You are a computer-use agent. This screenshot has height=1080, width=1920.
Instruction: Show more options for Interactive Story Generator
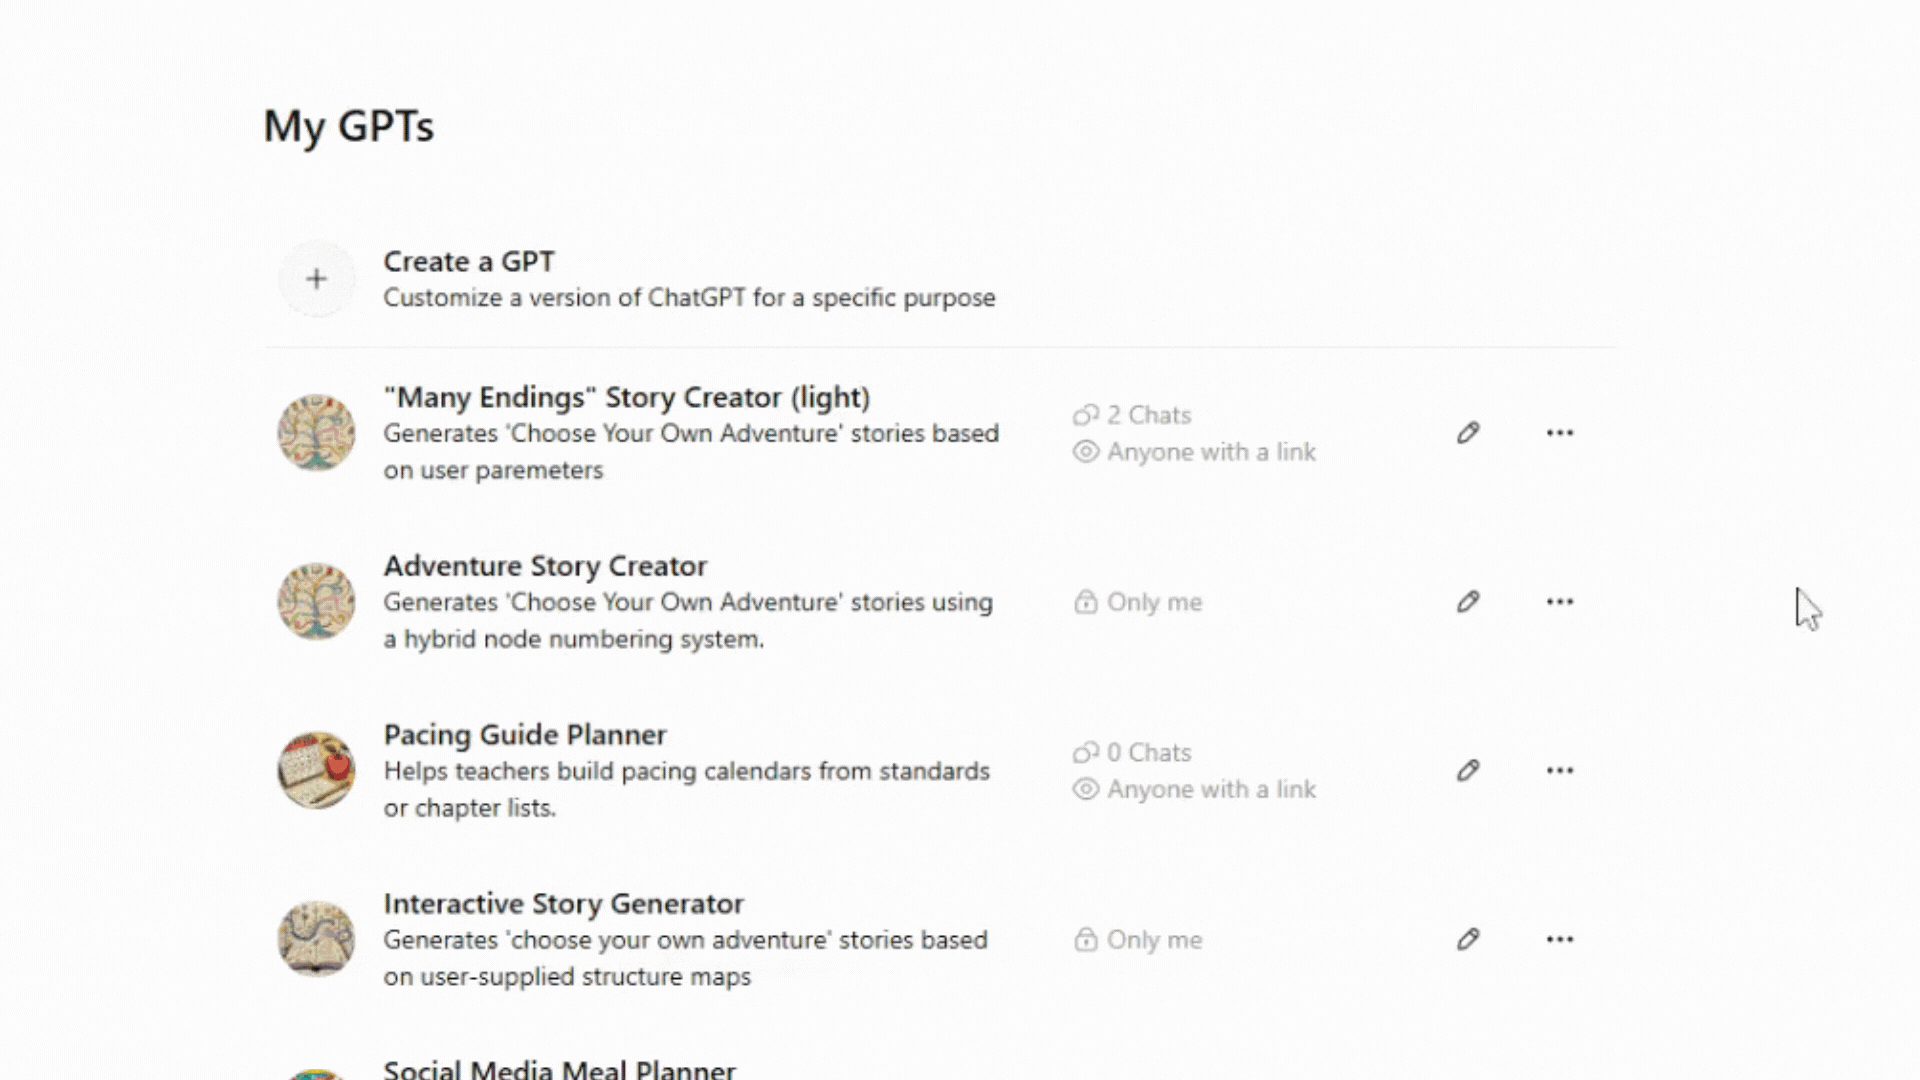(x=1559, y=940)
